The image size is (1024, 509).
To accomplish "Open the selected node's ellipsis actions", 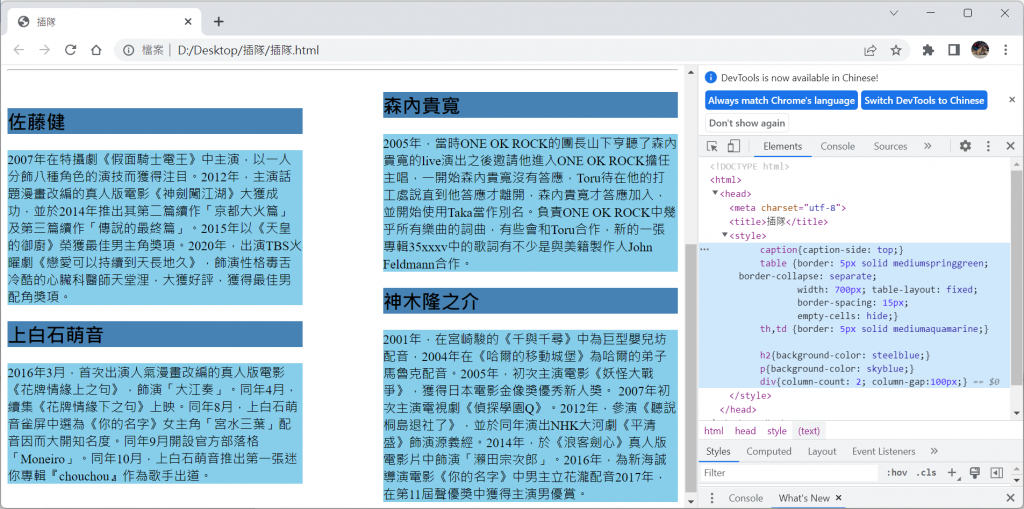I will 704,250.
